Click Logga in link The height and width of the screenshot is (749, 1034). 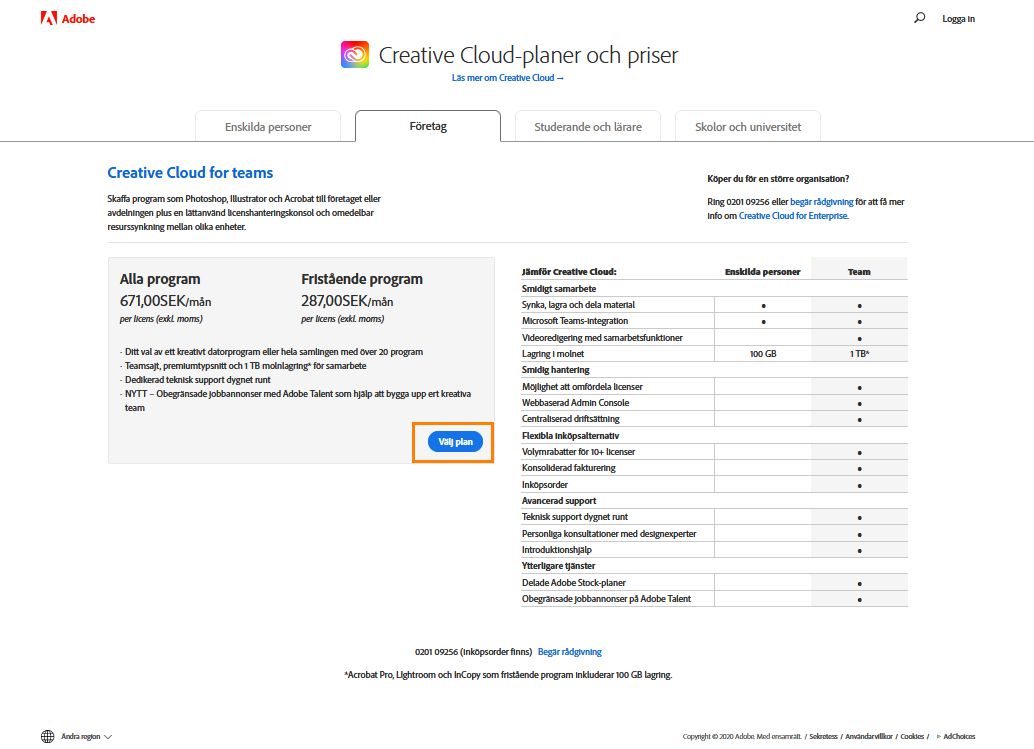click(958, 18)
